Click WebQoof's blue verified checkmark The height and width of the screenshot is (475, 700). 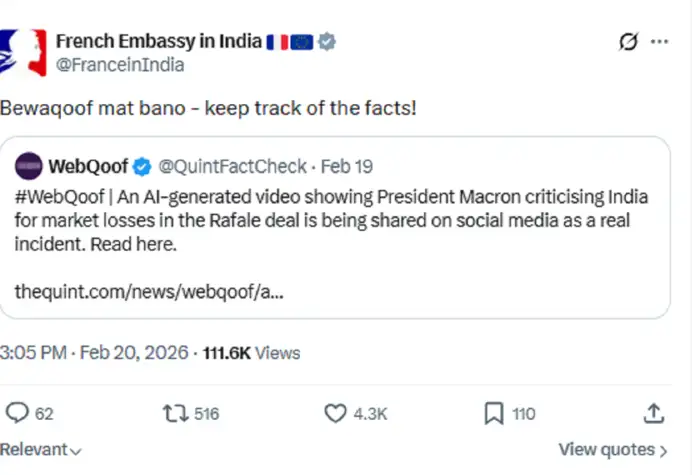pyautogui.click(x=142, y=165)
